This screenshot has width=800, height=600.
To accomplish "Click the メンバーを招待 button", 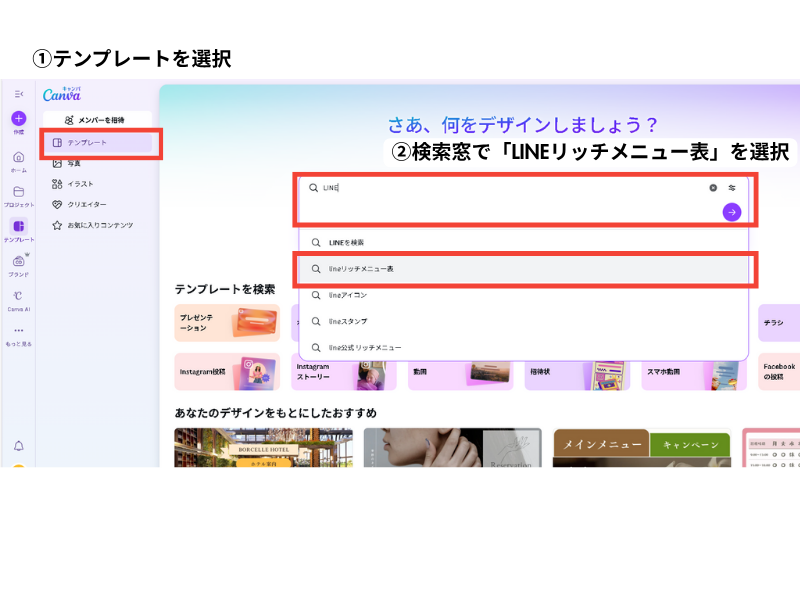I will click(x=98, y=119).
